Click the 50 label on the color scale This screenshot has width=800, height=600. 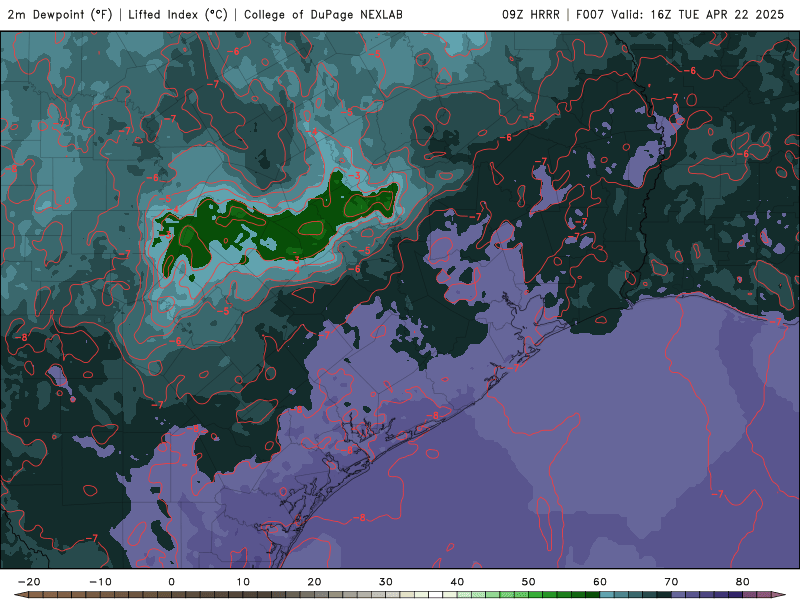coord(529,582)
